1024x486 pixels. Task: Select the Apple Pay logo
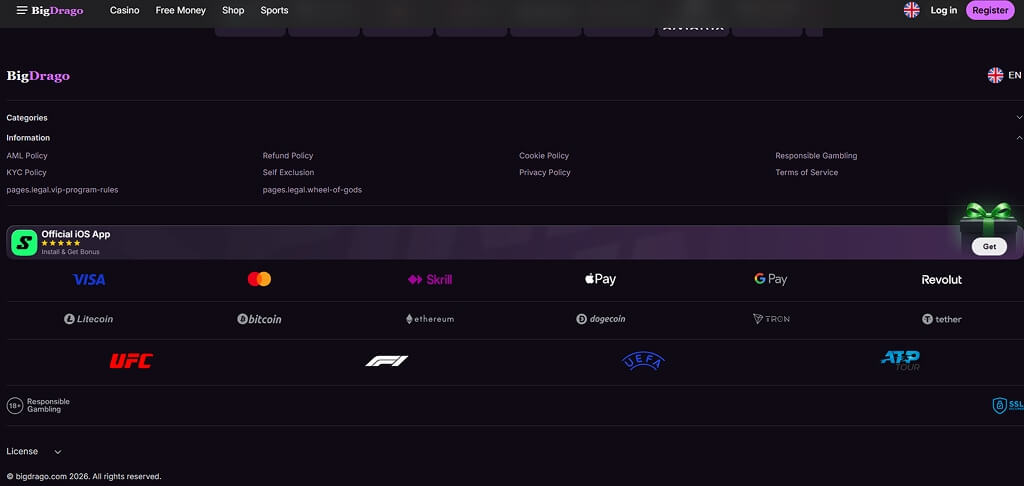600,279
